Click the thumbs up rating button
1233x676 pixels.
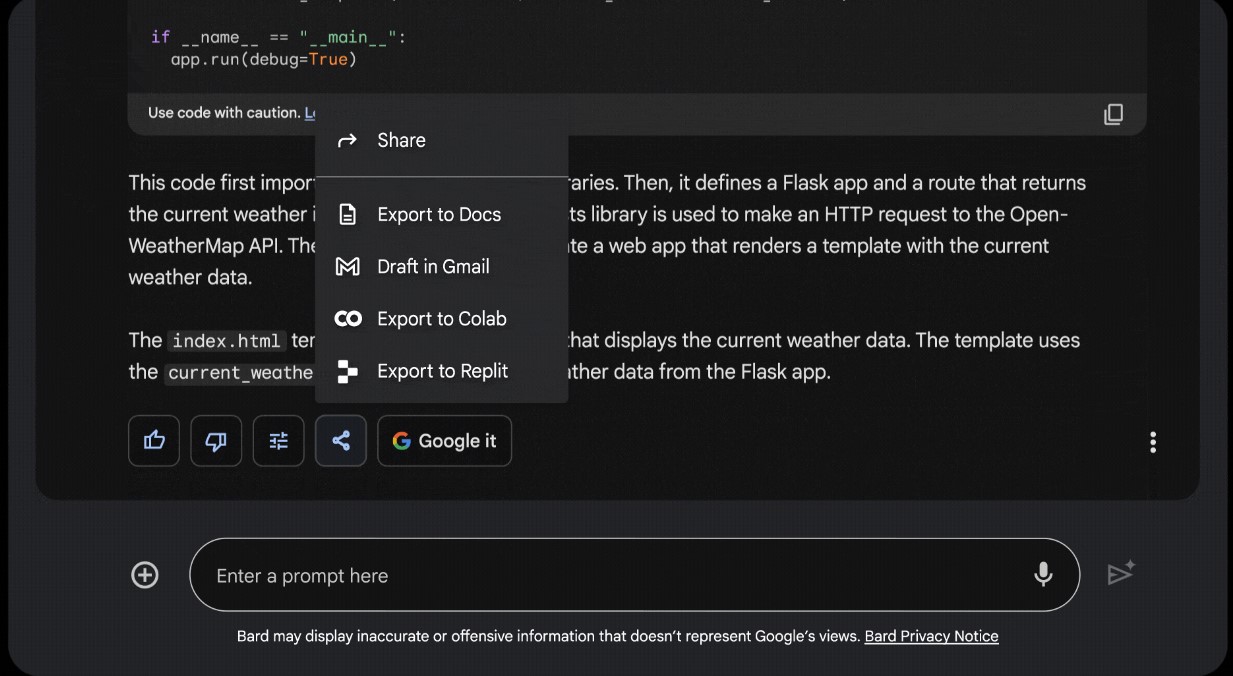(154, 441)
